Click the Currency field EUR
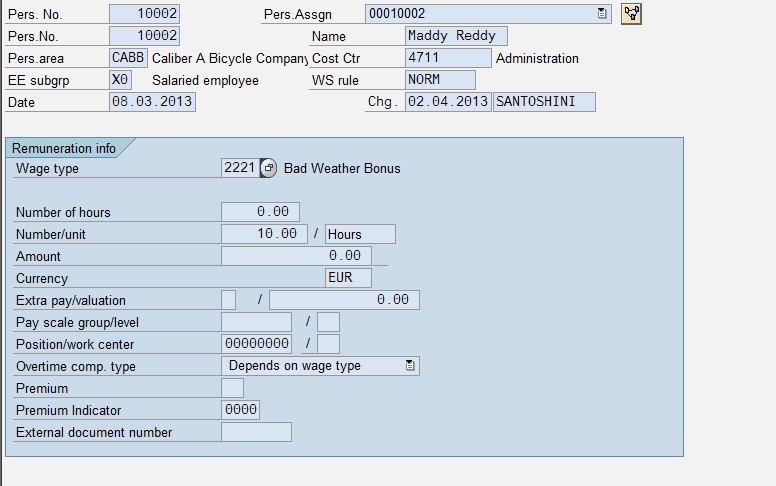The height and width of the screenshot is (486, 776). click(x=348, y=278)
